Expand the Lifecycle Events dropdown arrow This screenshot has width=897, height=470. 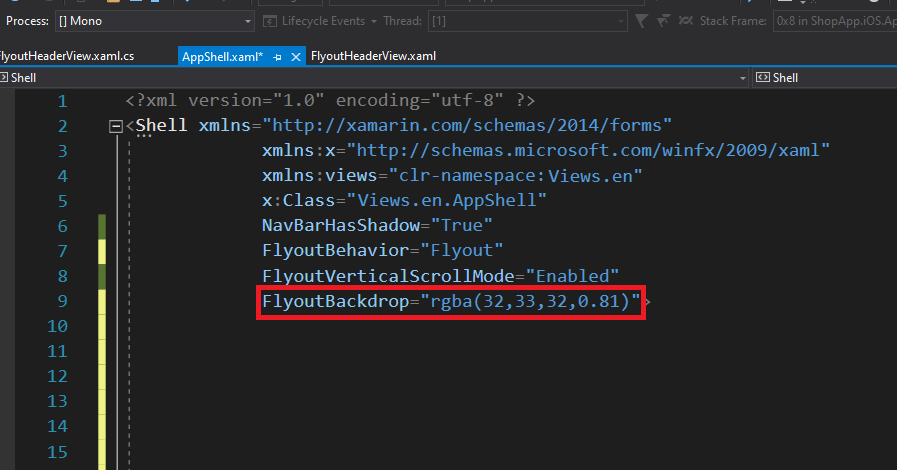(x=374, y=22)
